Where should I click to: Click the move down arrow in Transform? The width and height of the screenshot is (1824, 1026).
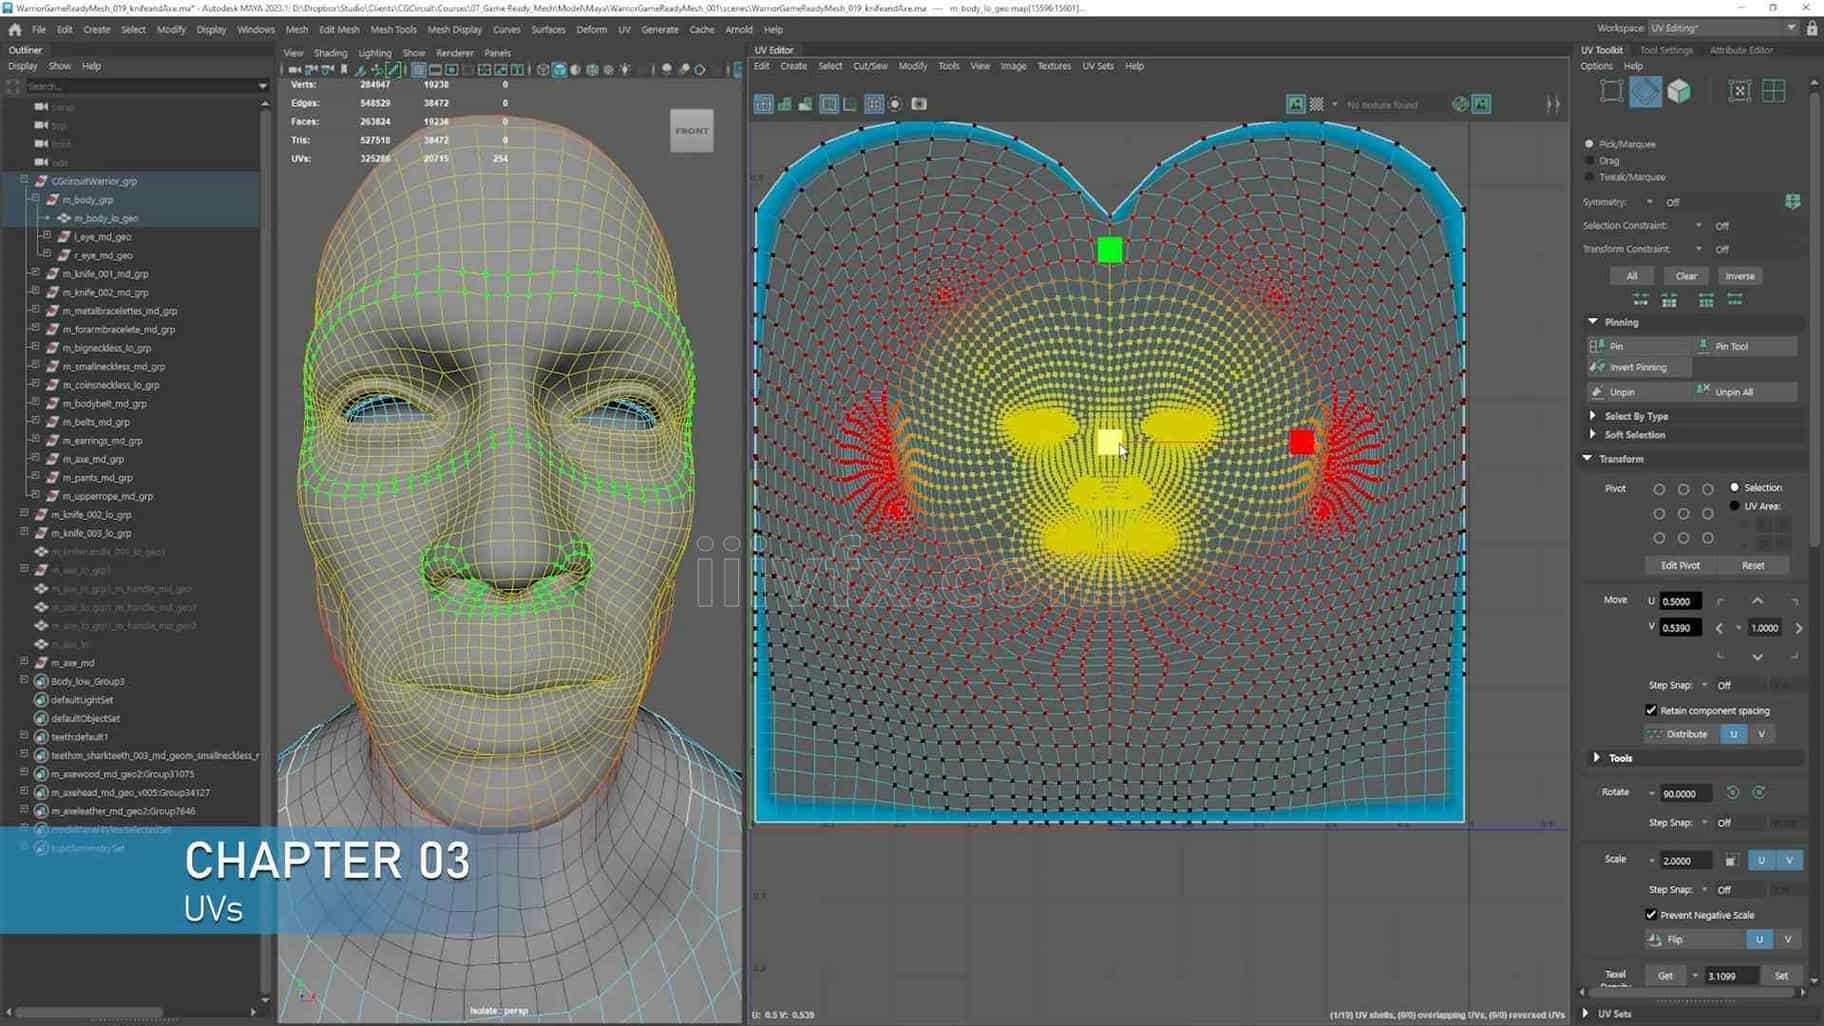point(1757,657)
